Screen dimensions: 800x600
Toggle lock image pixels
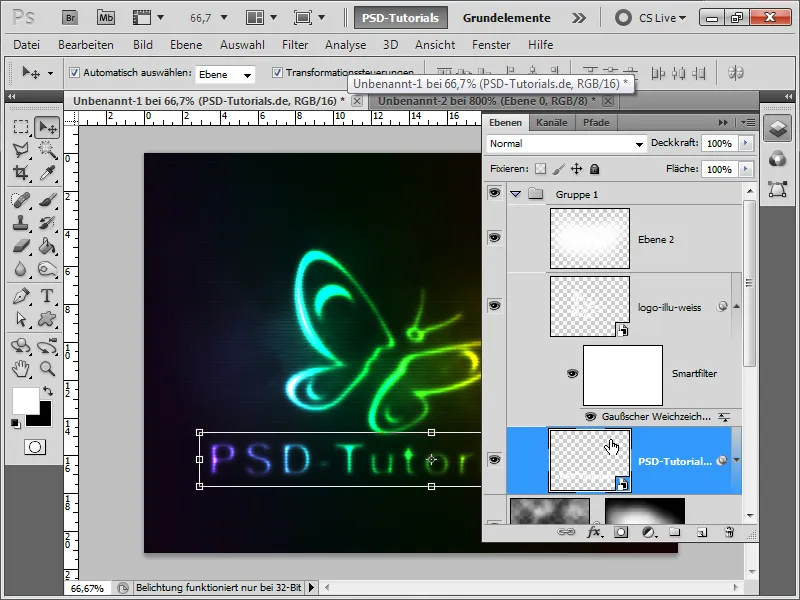click(x=559, y=169)
